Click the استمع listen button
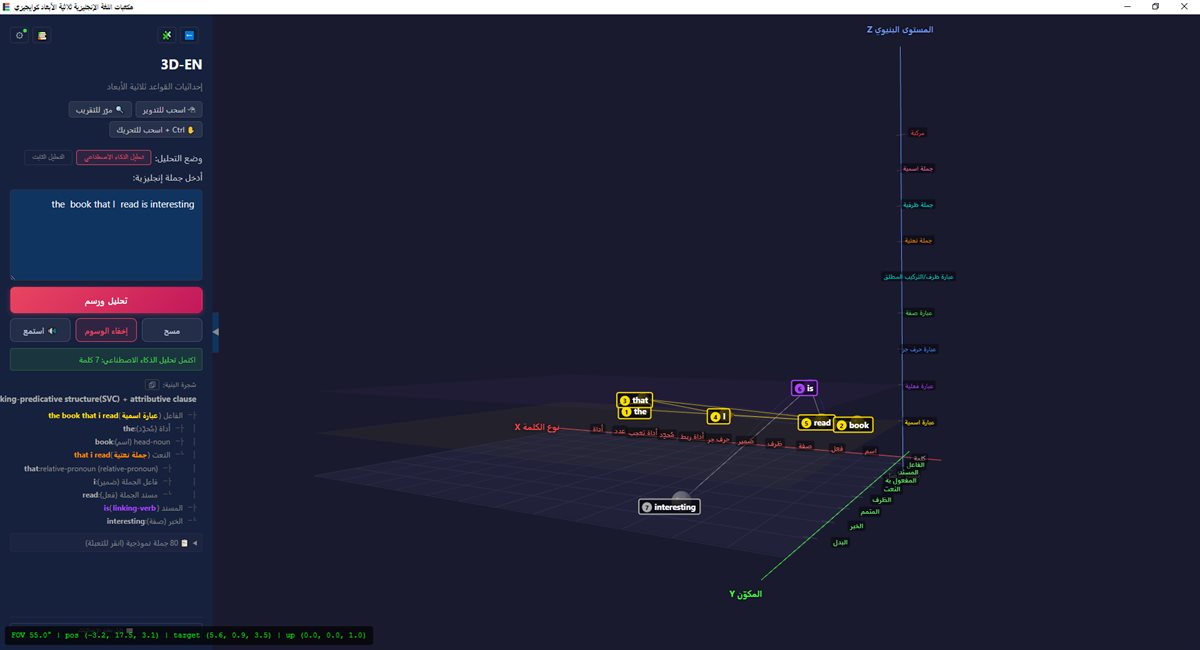 coord(40,330)
